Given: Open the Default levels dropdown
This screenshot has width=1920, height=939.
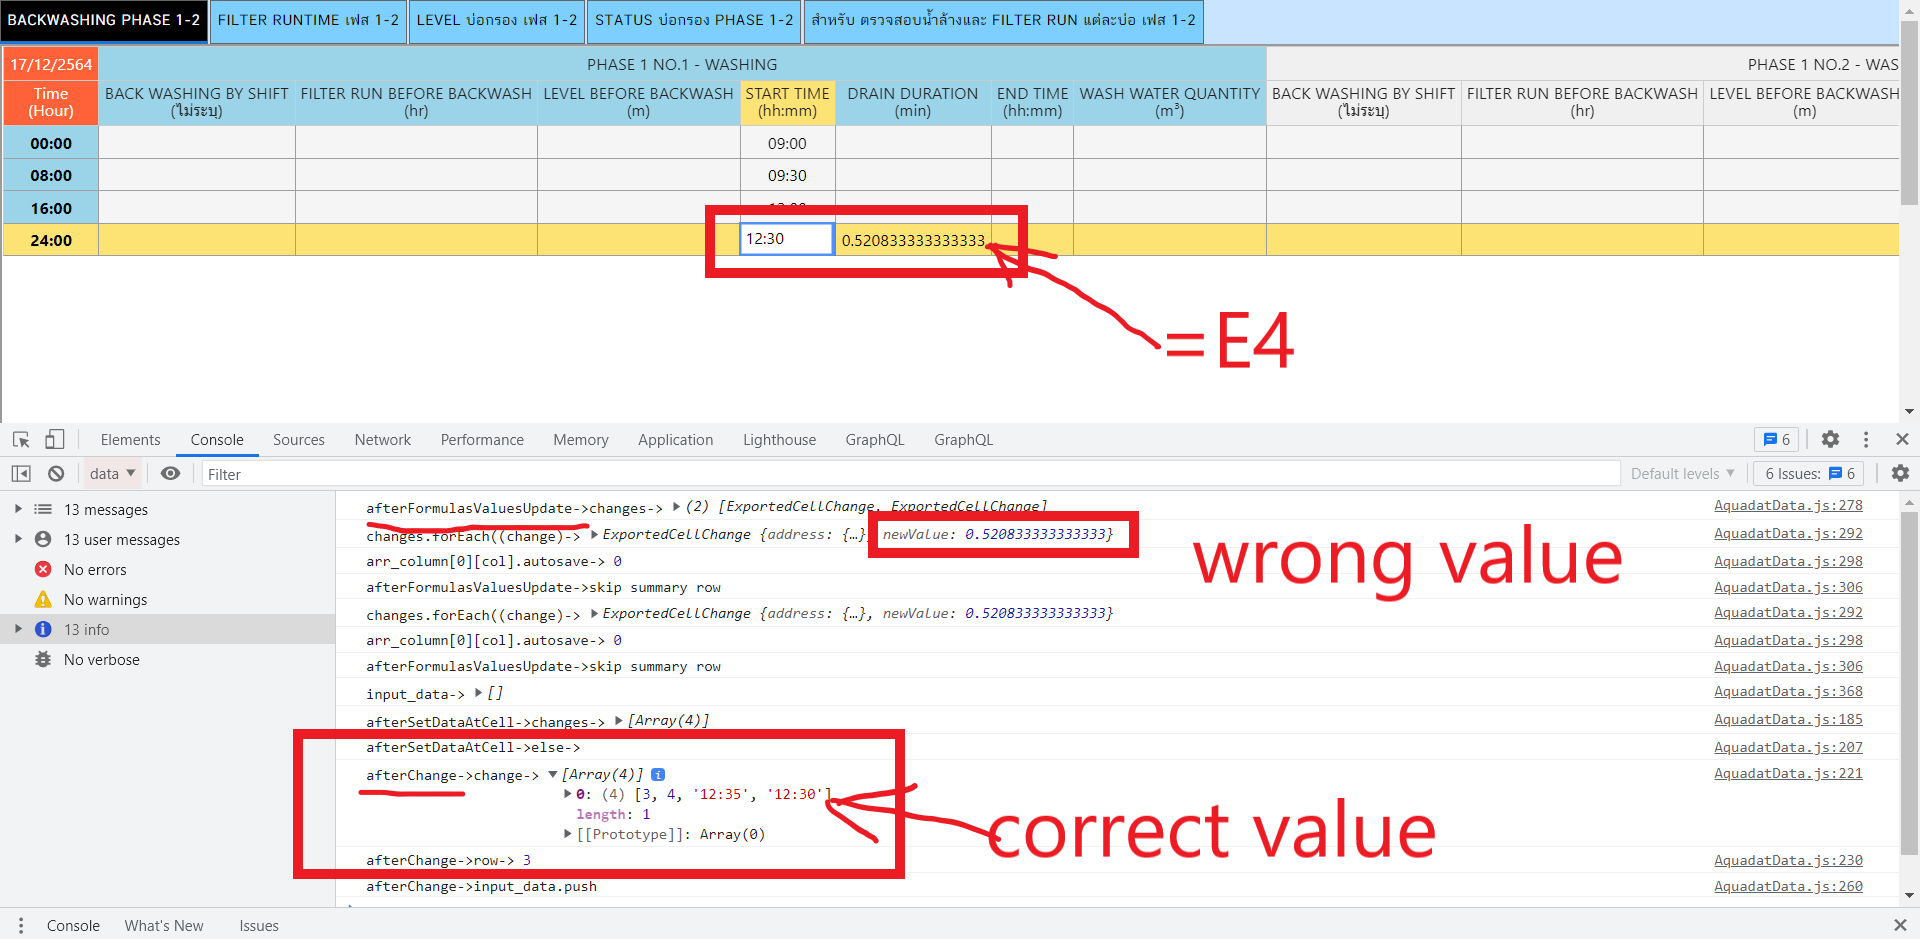Looking at the screenshot, I should coord(1682,474).
